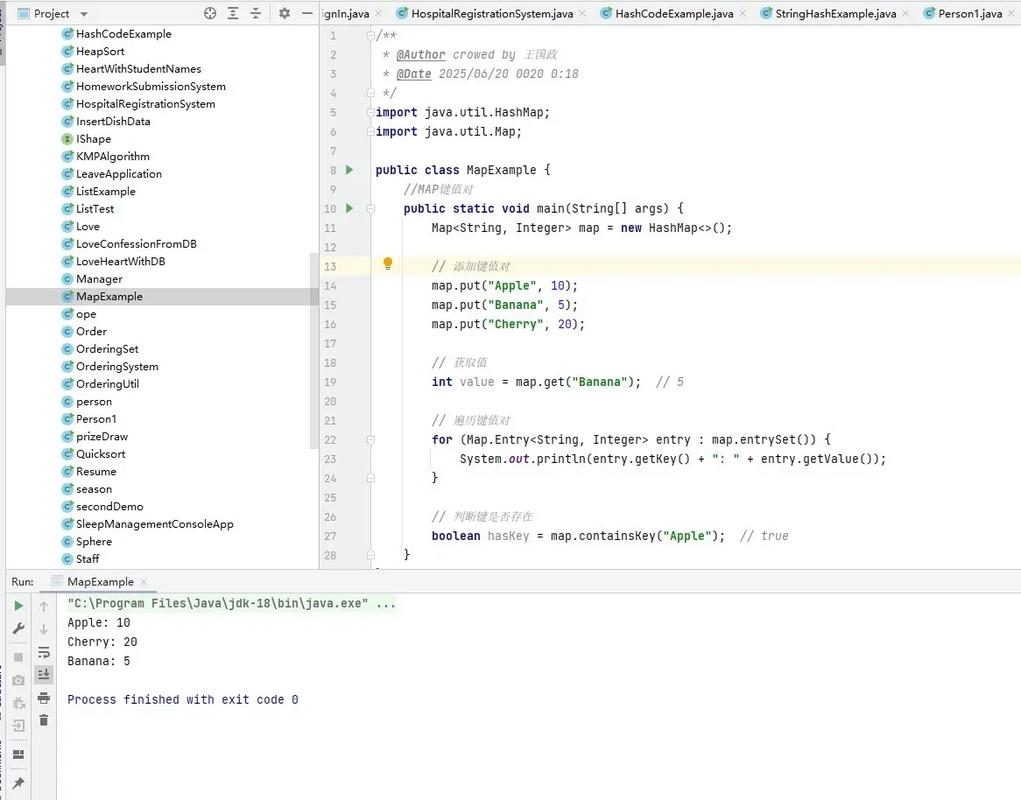Select HashCodeExample in project tree
The width and height of the screenshot is (1021, 800).
(x=124, y=34)
